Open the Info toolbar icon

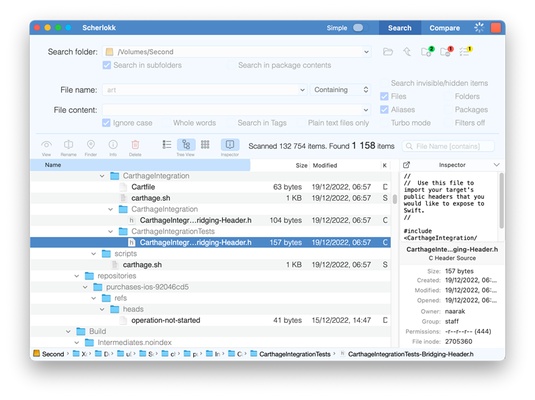click(x=113, y=145)
